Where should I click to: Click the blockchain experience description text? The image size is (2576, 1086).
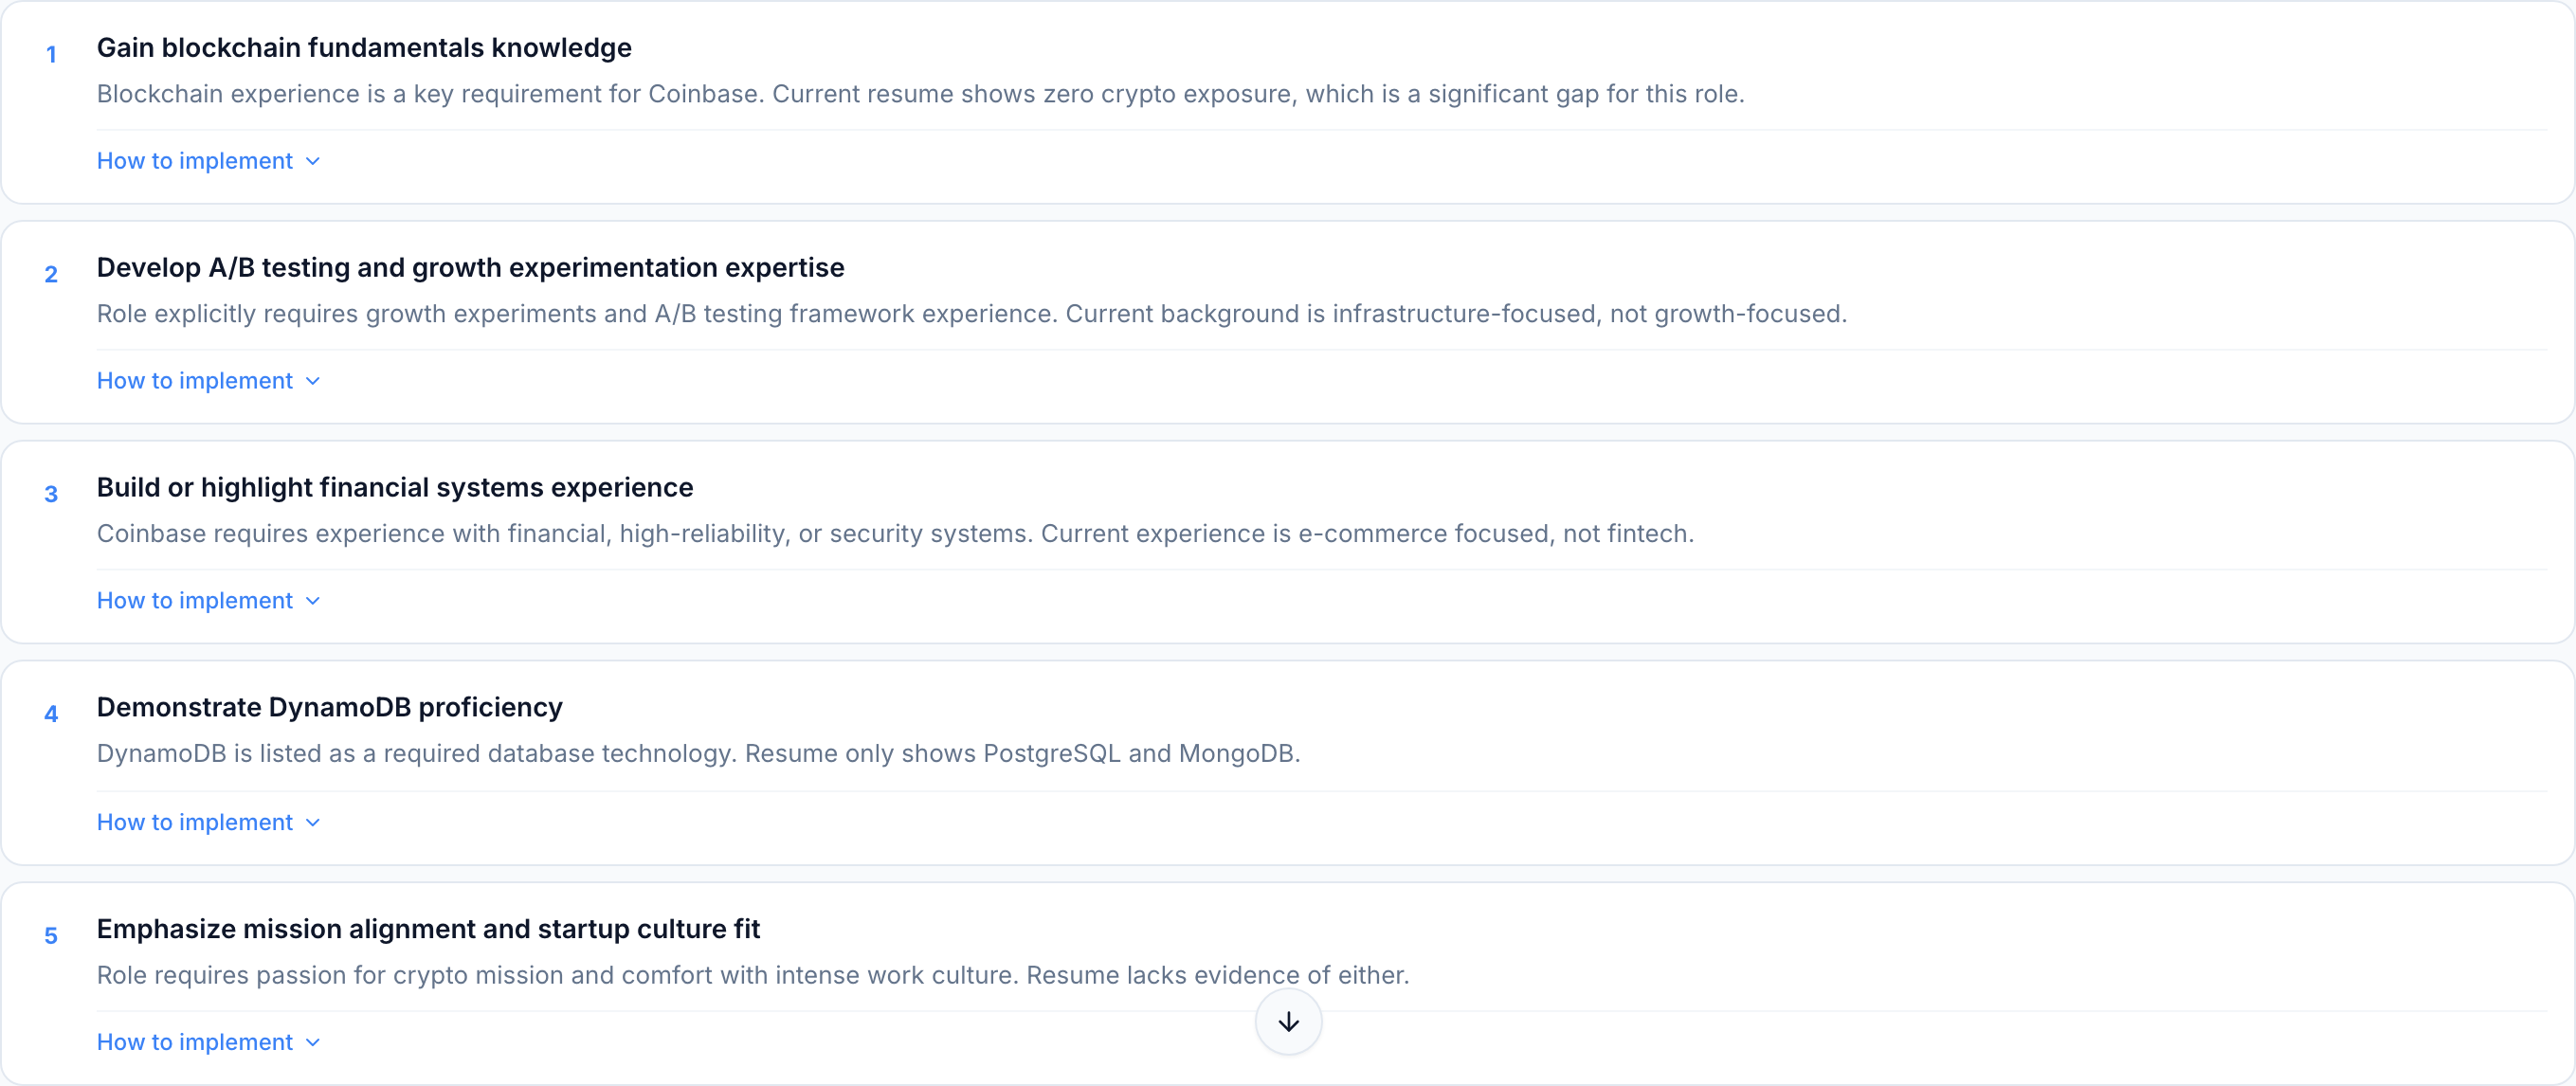click(920, 94)
